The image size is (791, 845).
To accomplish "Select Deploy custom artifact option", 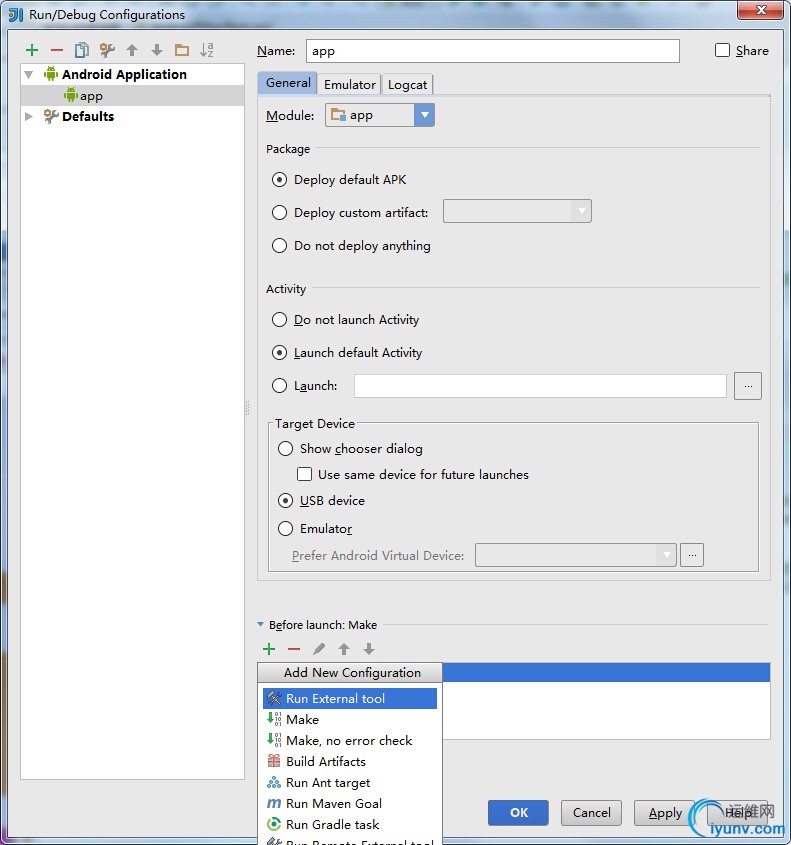I will 279,212.
